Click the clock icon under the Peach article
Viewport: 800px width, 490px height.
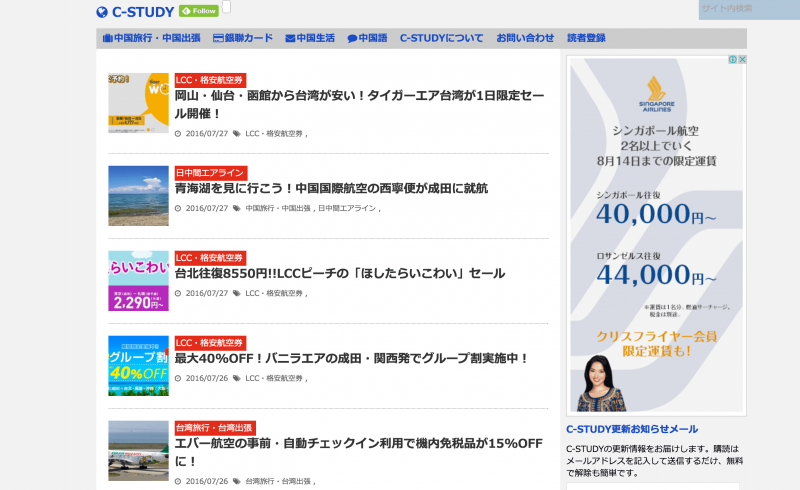(178, 293)
